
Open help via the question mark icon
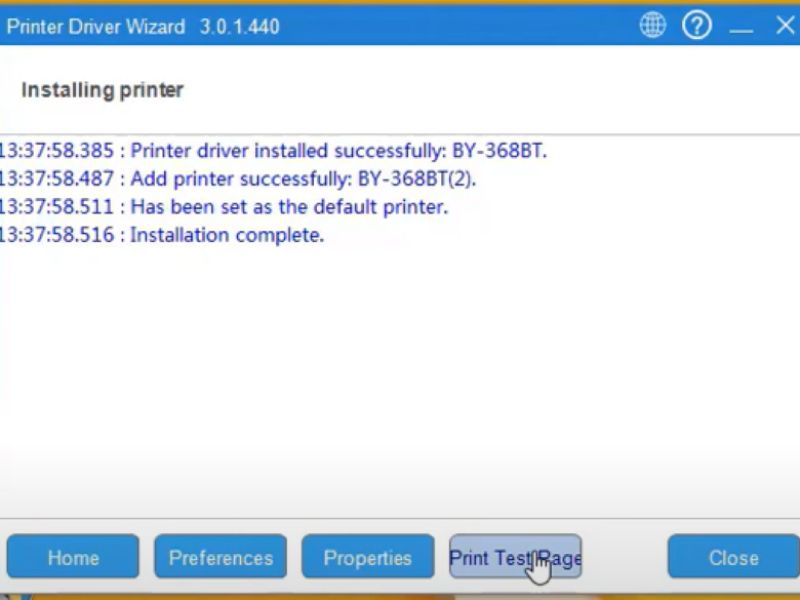coord(696,26)
